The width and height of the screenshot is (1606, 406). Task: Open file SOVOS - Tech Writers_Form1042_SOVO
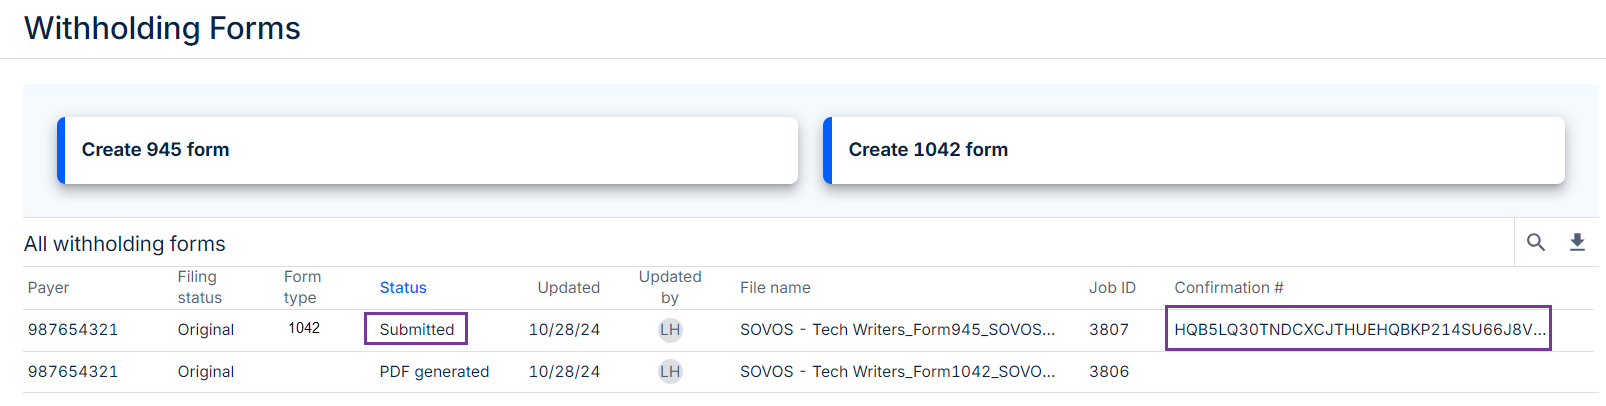[897, 372]
